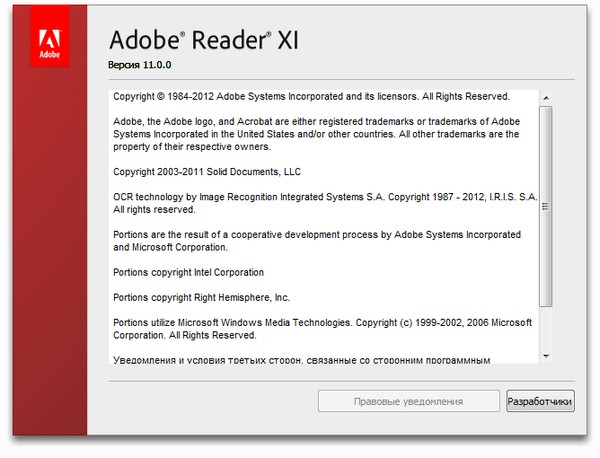Click the 'Adobe' wordmark under the logo

[48, 57]
